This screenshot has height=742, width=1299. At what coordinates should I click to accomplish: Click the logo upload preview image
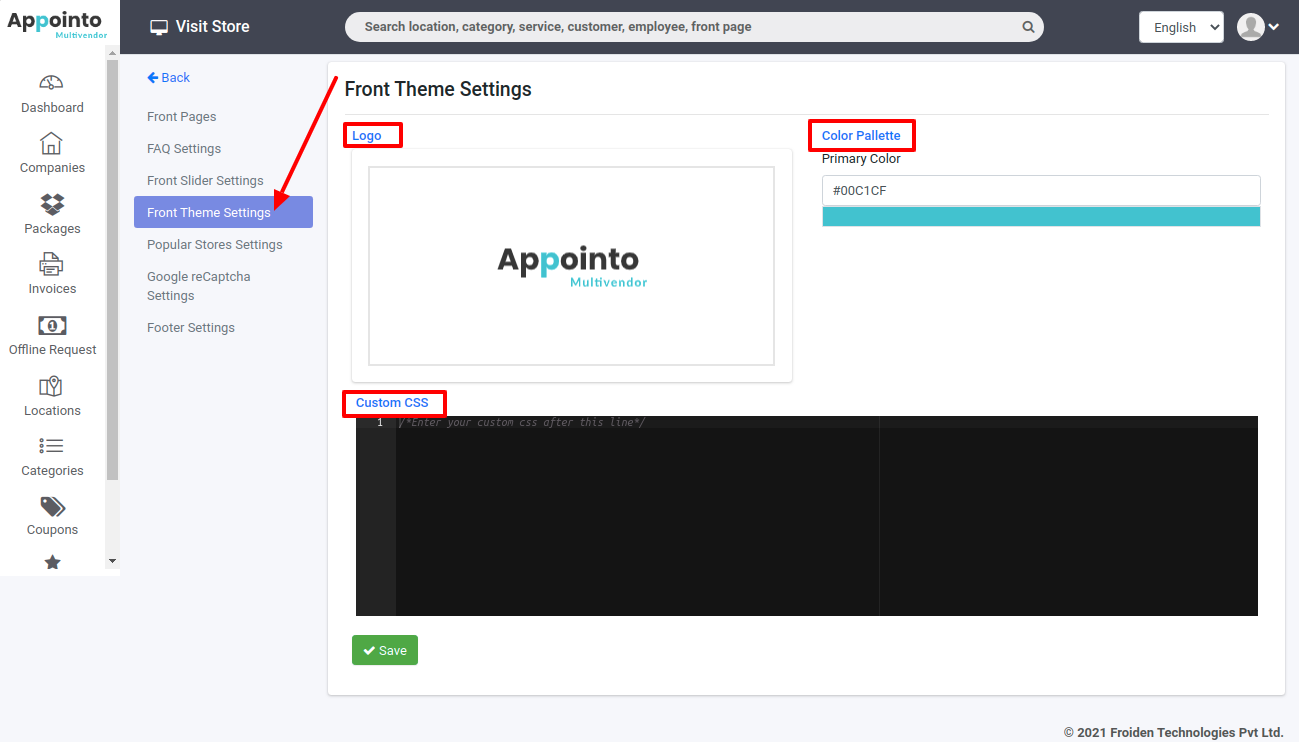[x=571, y=266]
